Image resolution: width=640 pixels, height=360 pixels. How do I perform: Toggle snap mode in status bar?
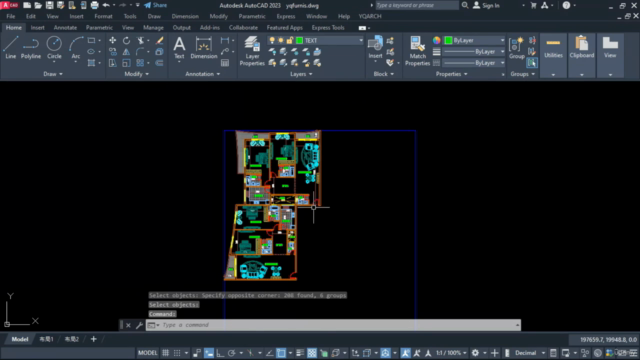click(x=177, y=353)
